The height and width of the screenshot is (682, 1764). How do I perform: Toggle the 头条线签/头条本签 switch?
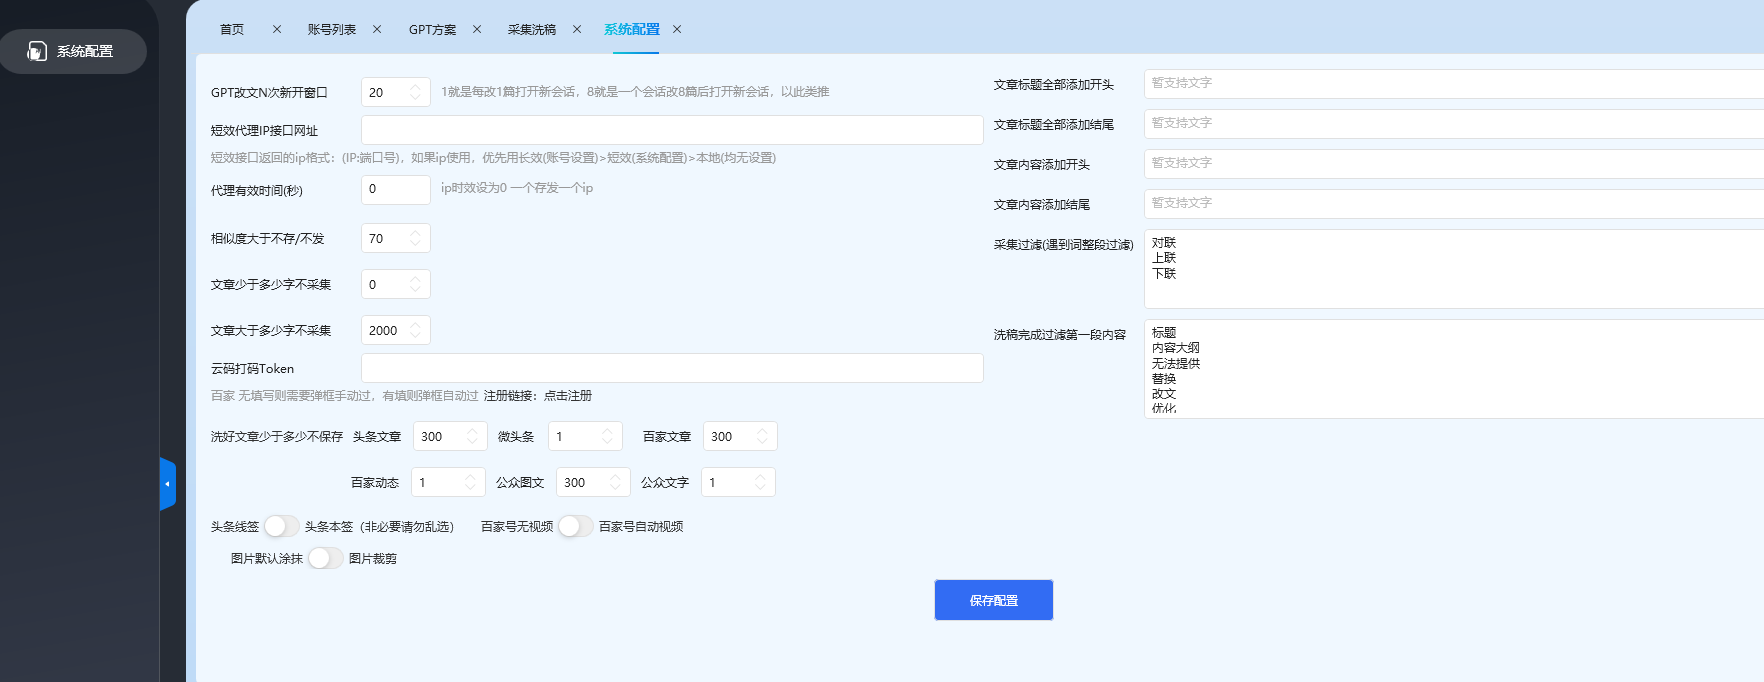281,526
